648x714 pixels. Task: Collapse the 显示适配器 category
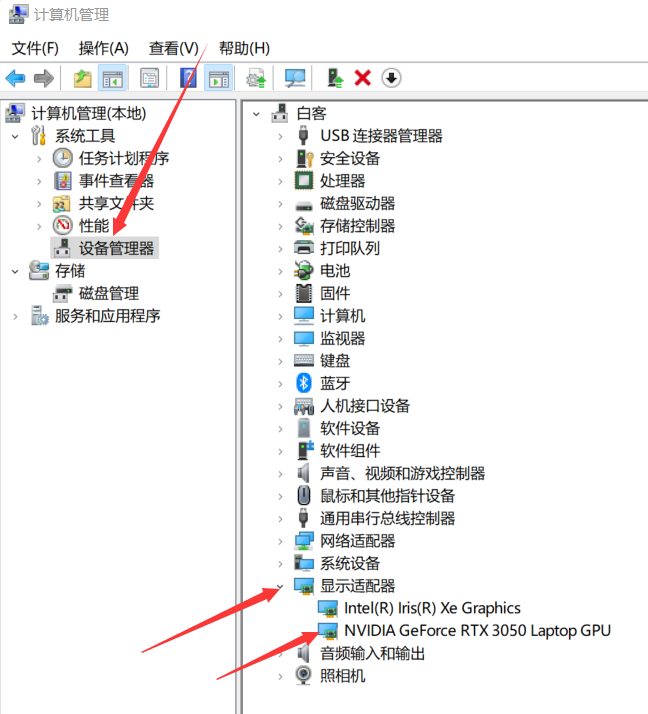pyautogui.click(x=281, y=586)
